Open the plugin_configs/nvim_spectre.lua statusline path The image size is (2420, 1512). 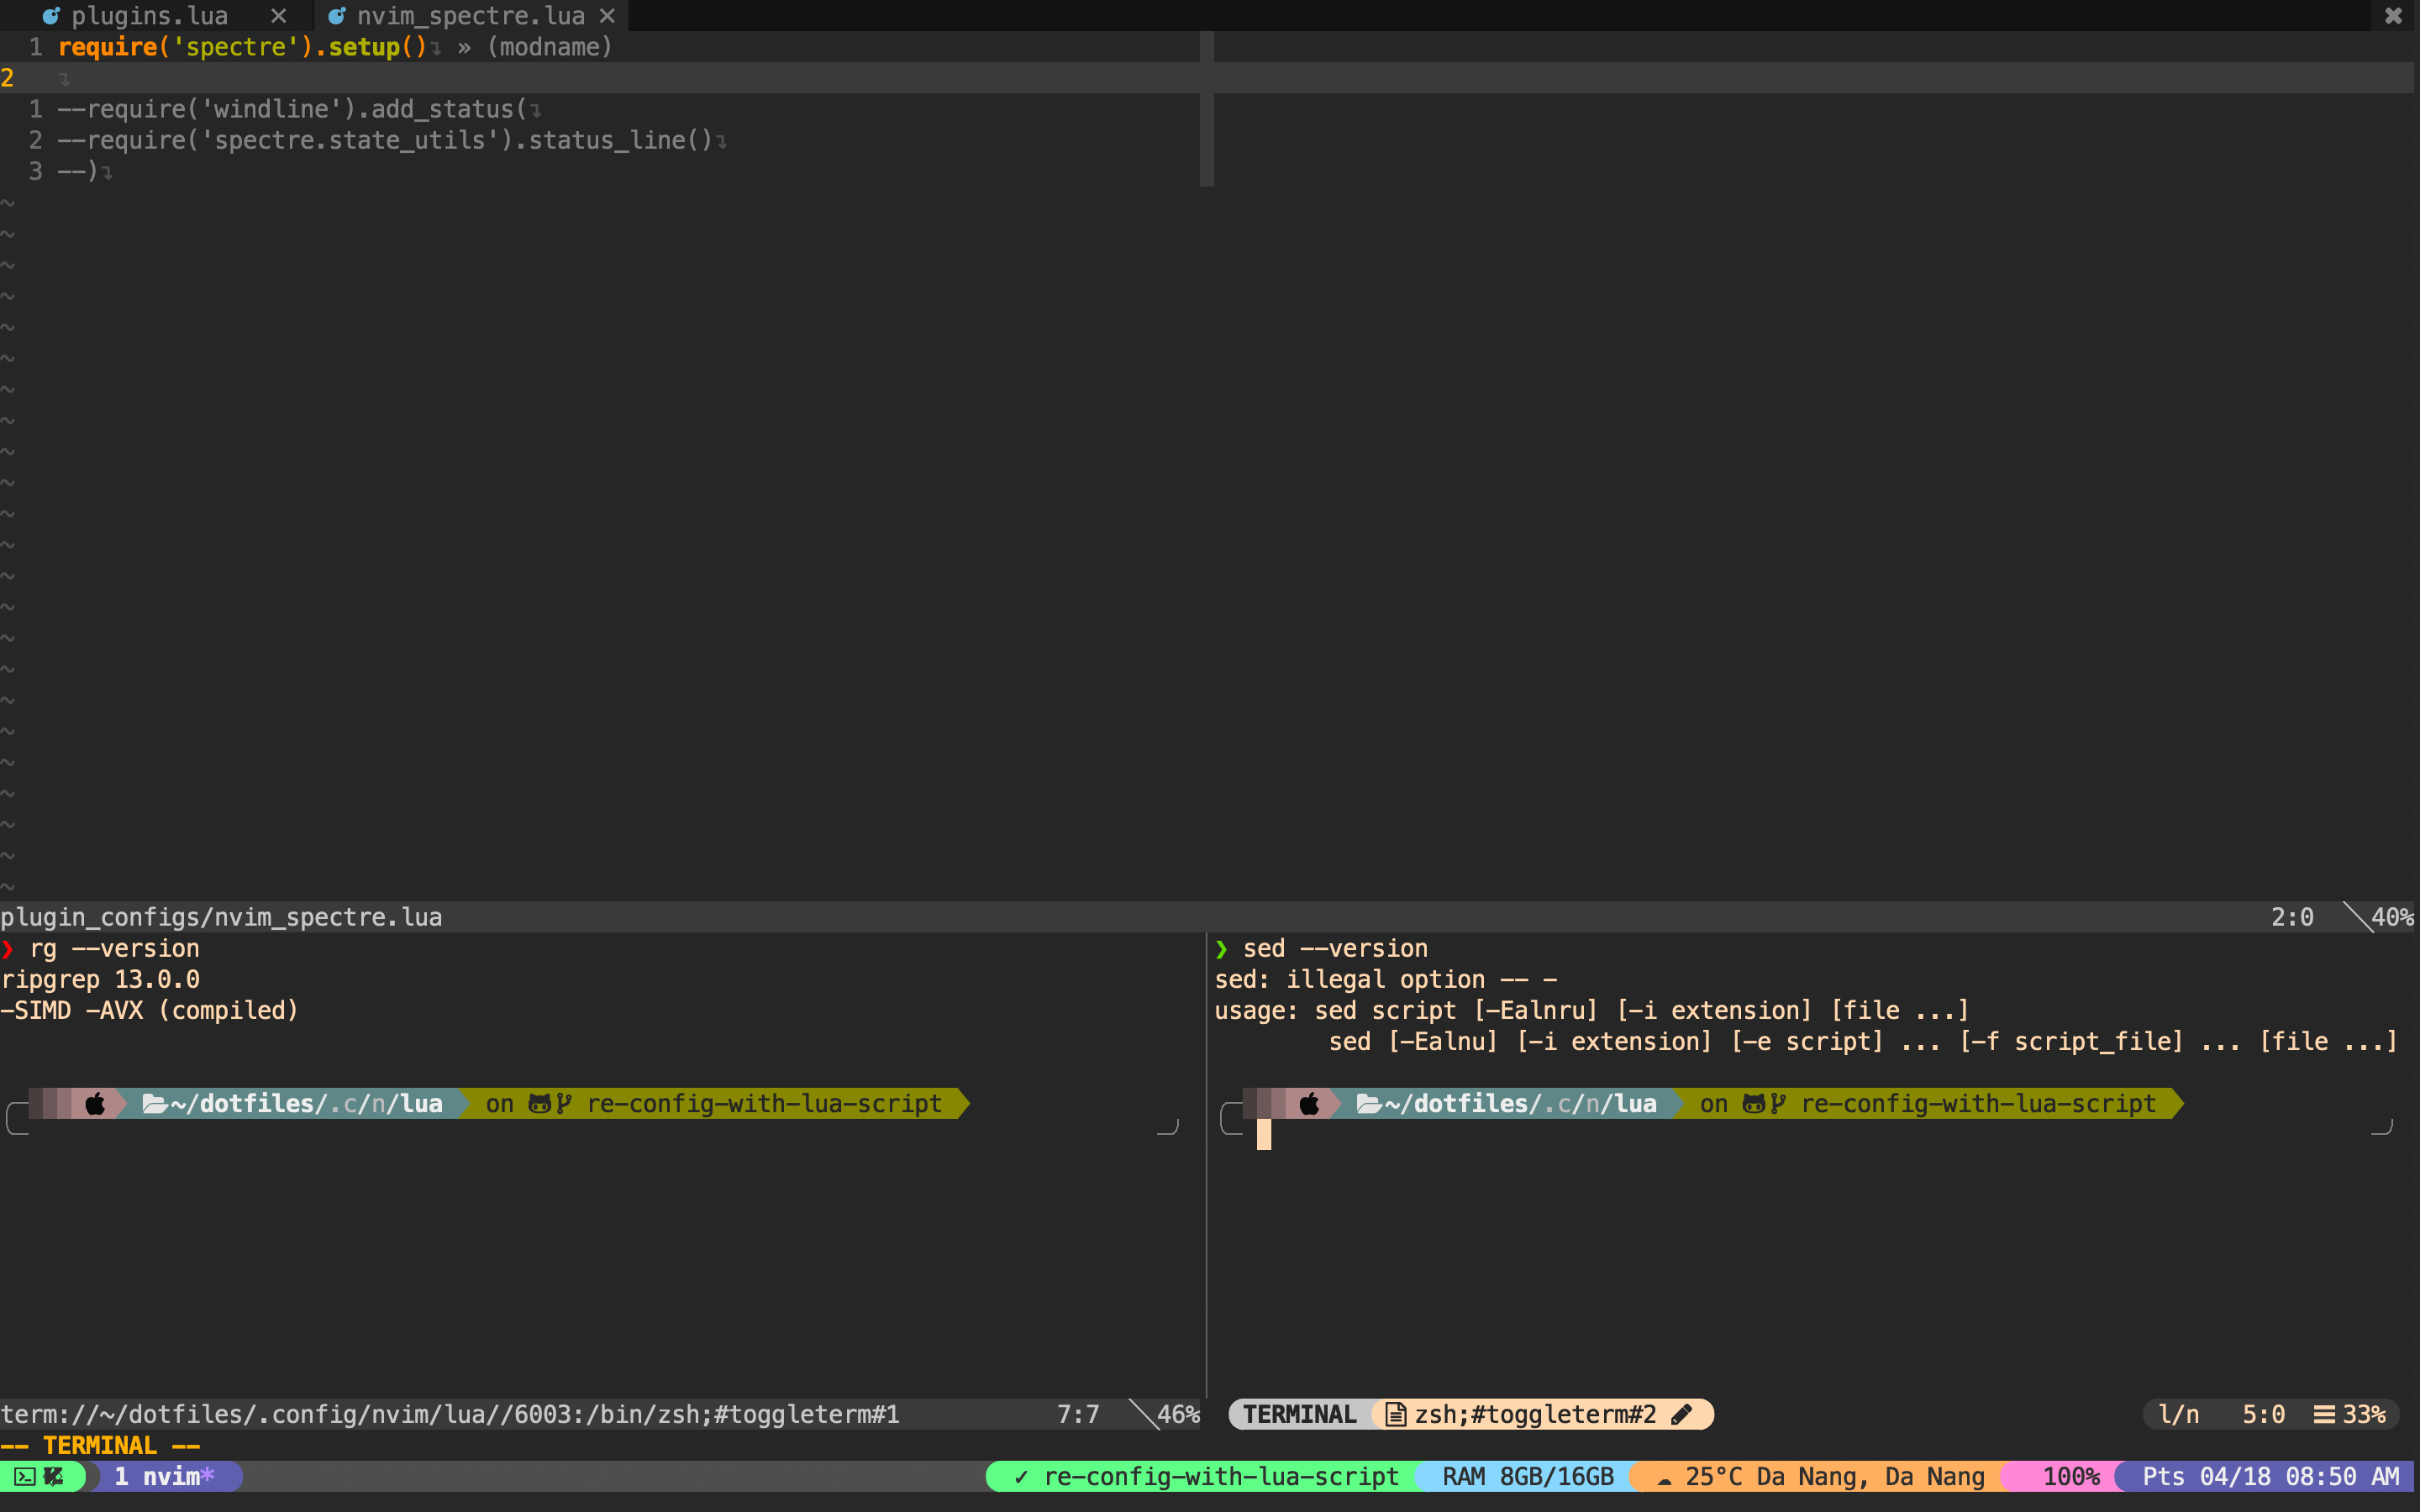pos(220,916)
